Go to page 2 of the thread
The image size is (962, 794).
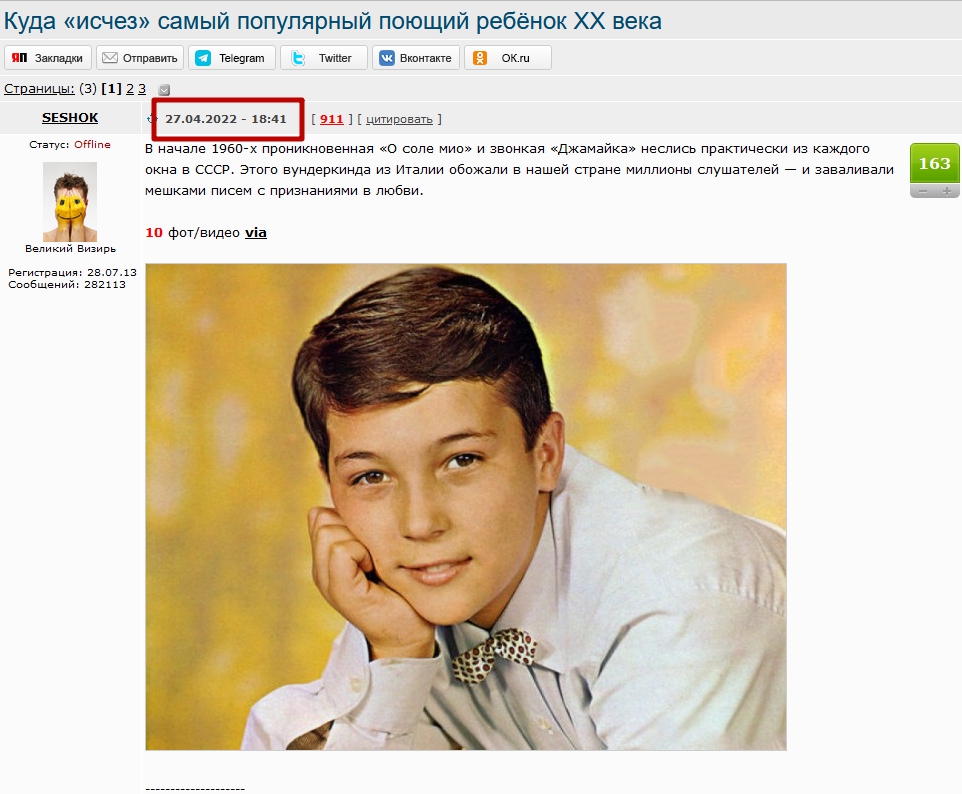point(129,88)
